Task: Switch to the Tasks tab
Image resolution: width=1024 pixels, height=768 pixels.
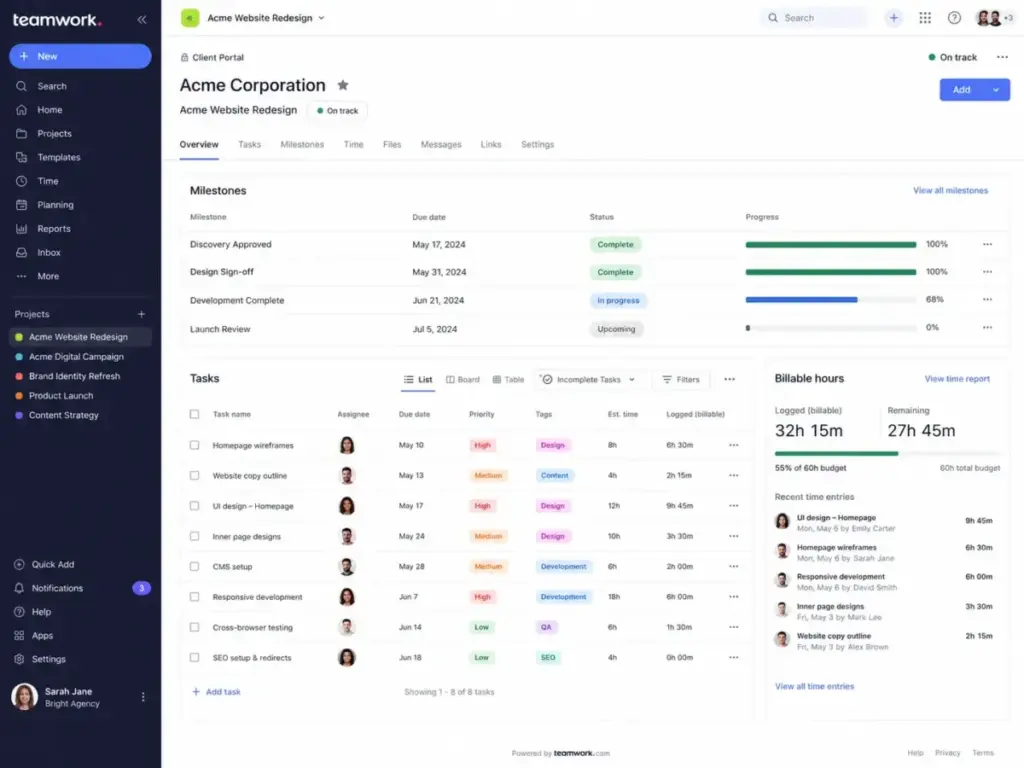Action: pos(249,144)
